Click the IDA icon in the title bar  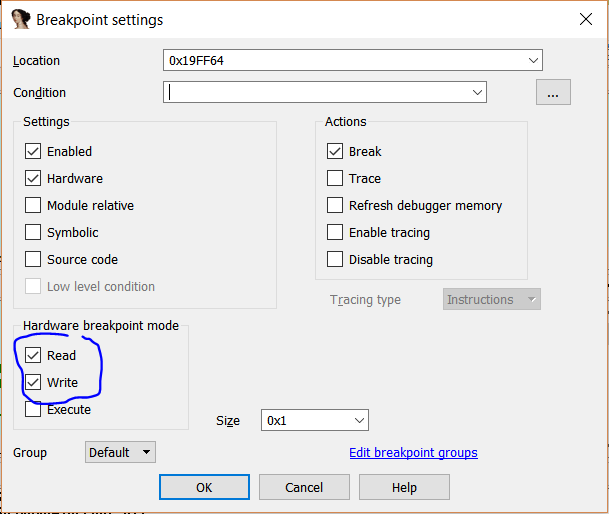[20, 19]
